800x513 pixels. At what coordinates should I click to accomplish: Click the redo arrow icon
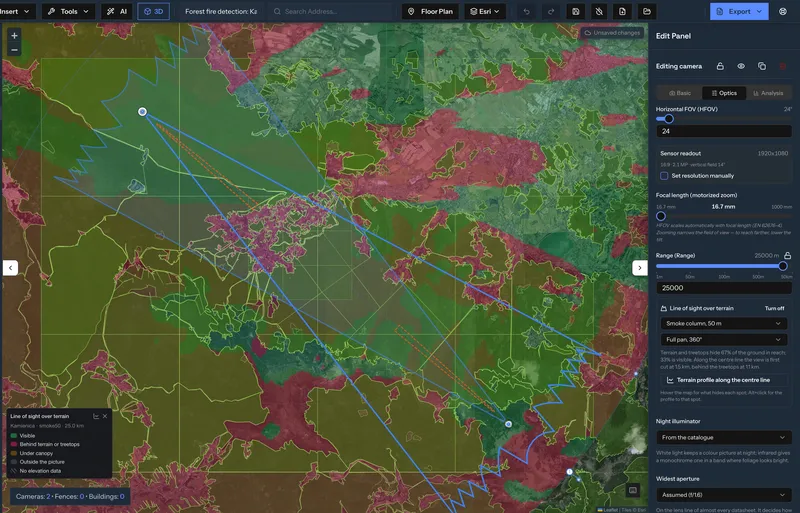pyautogui.click(x=551, y=11)
